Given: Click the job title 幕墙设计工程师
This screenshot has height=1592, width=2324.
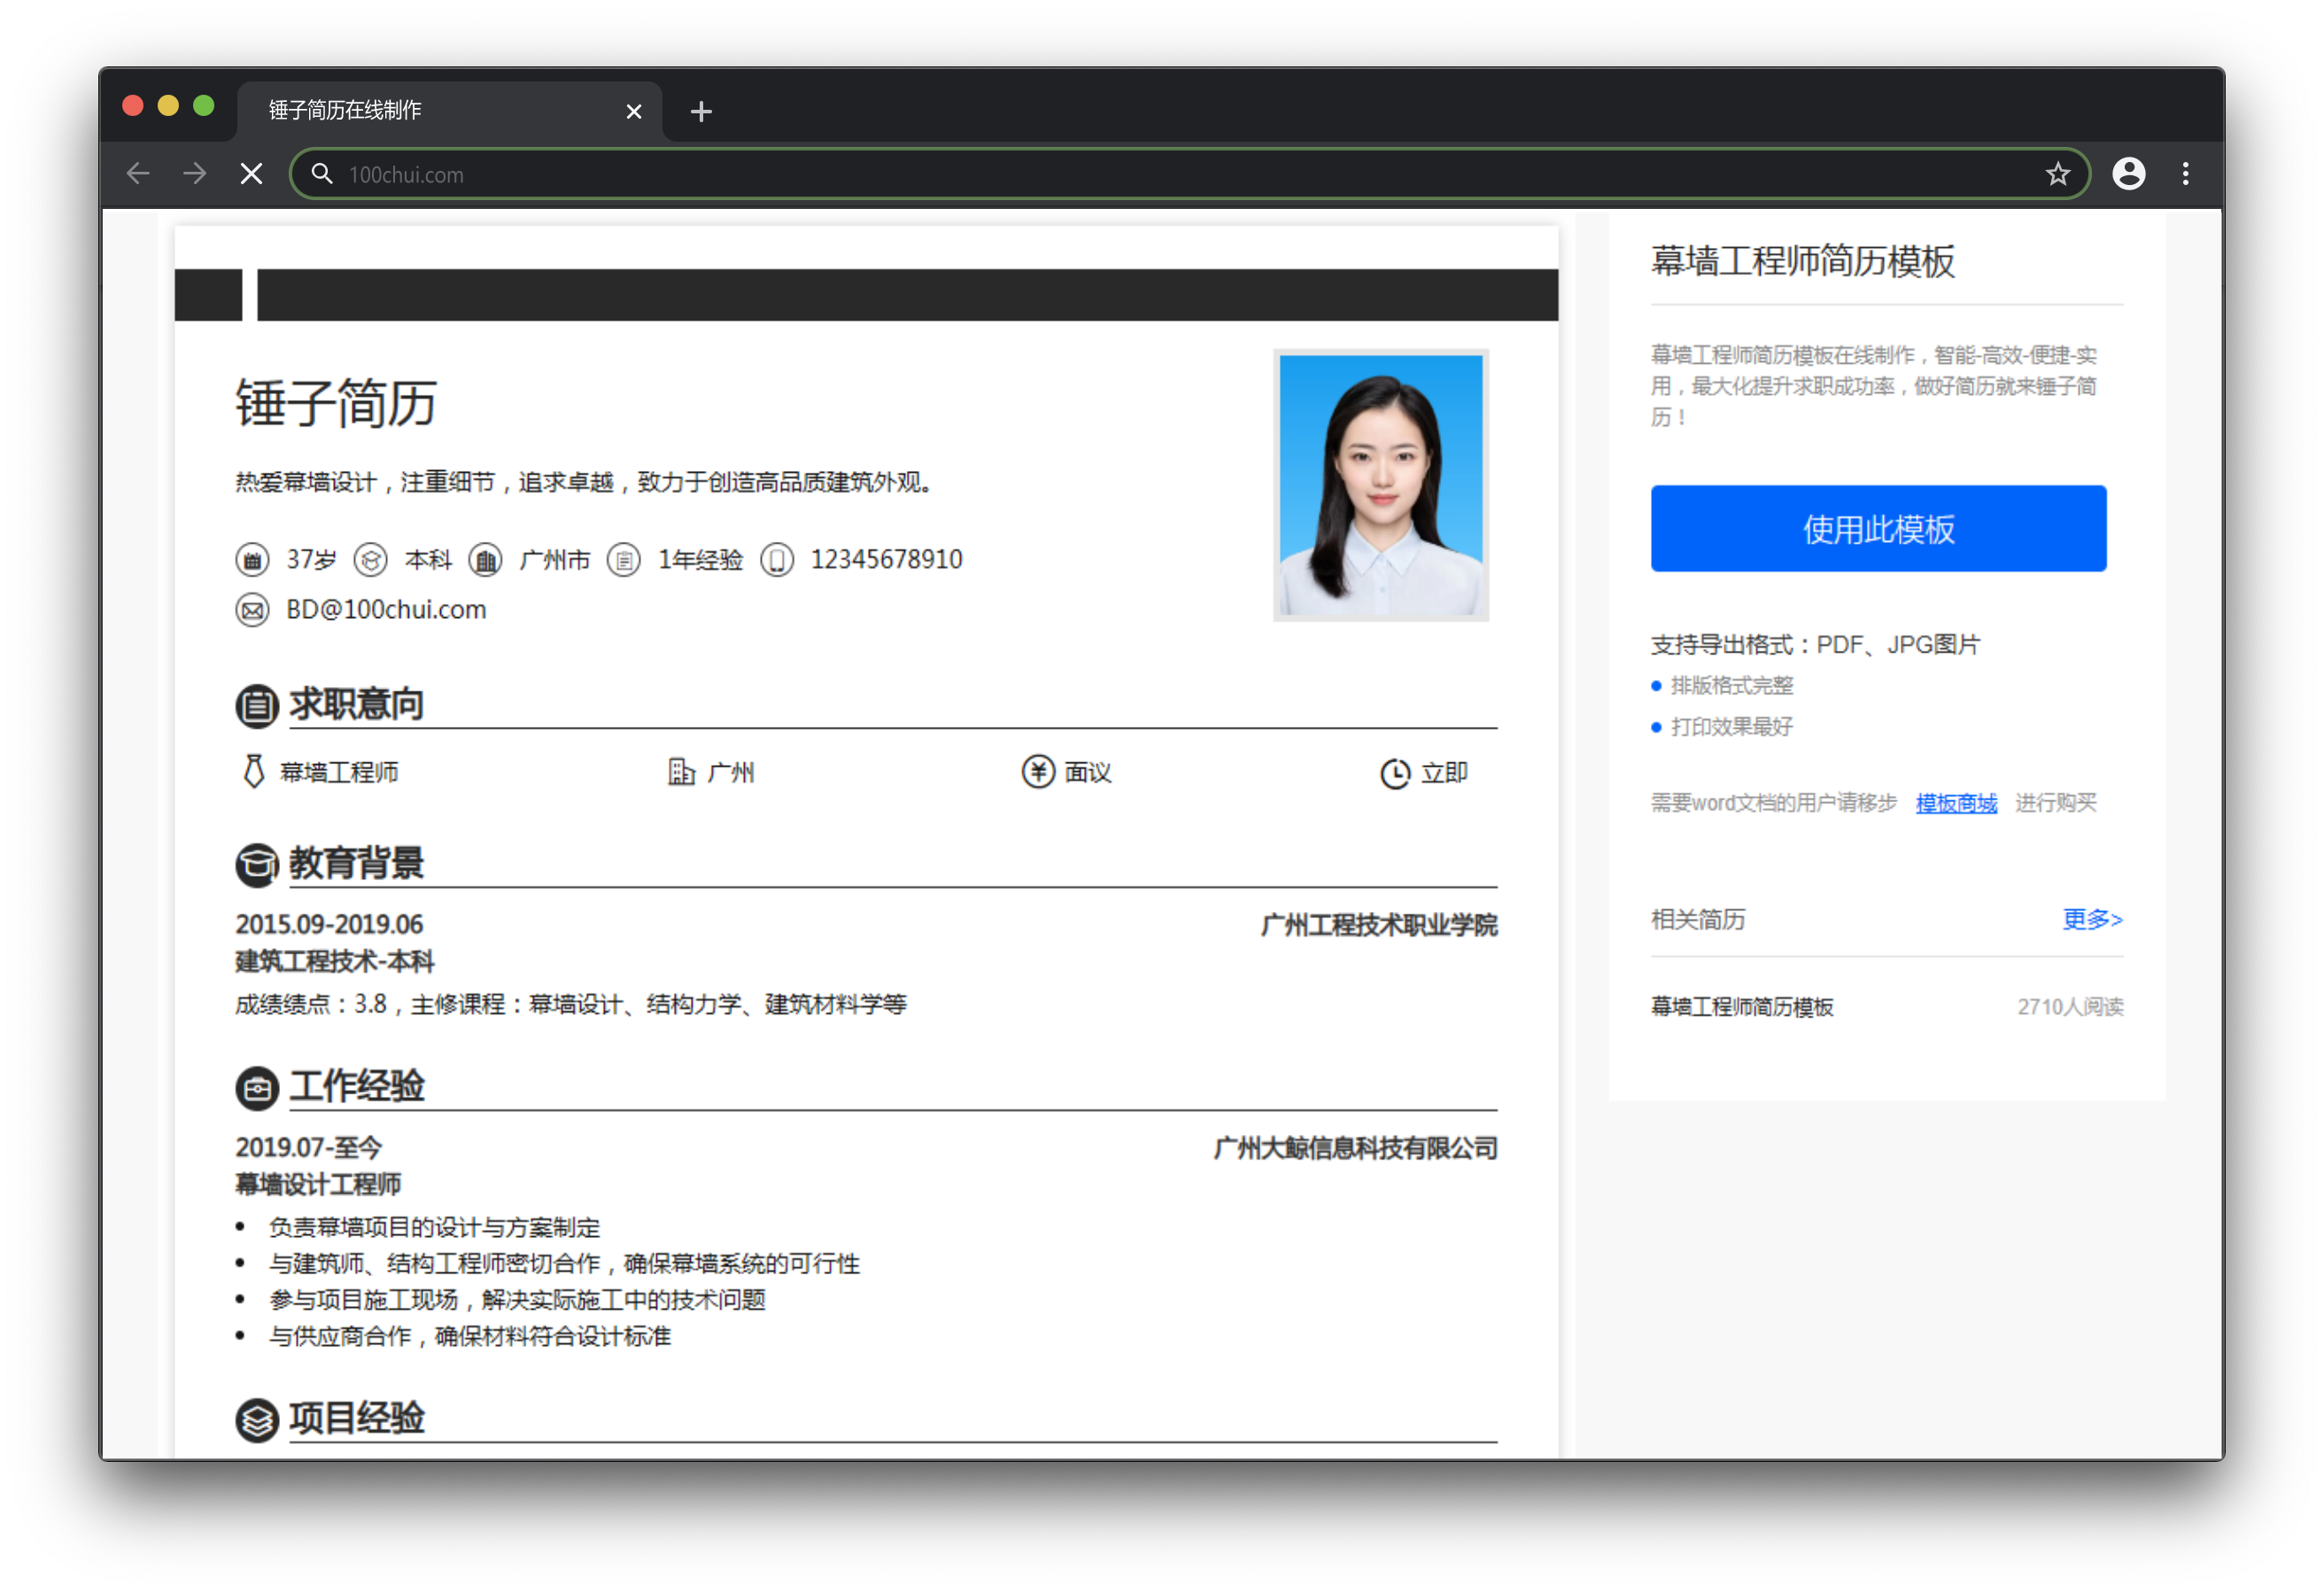Looking at the screenshot, I should [x=318, y=1185].
